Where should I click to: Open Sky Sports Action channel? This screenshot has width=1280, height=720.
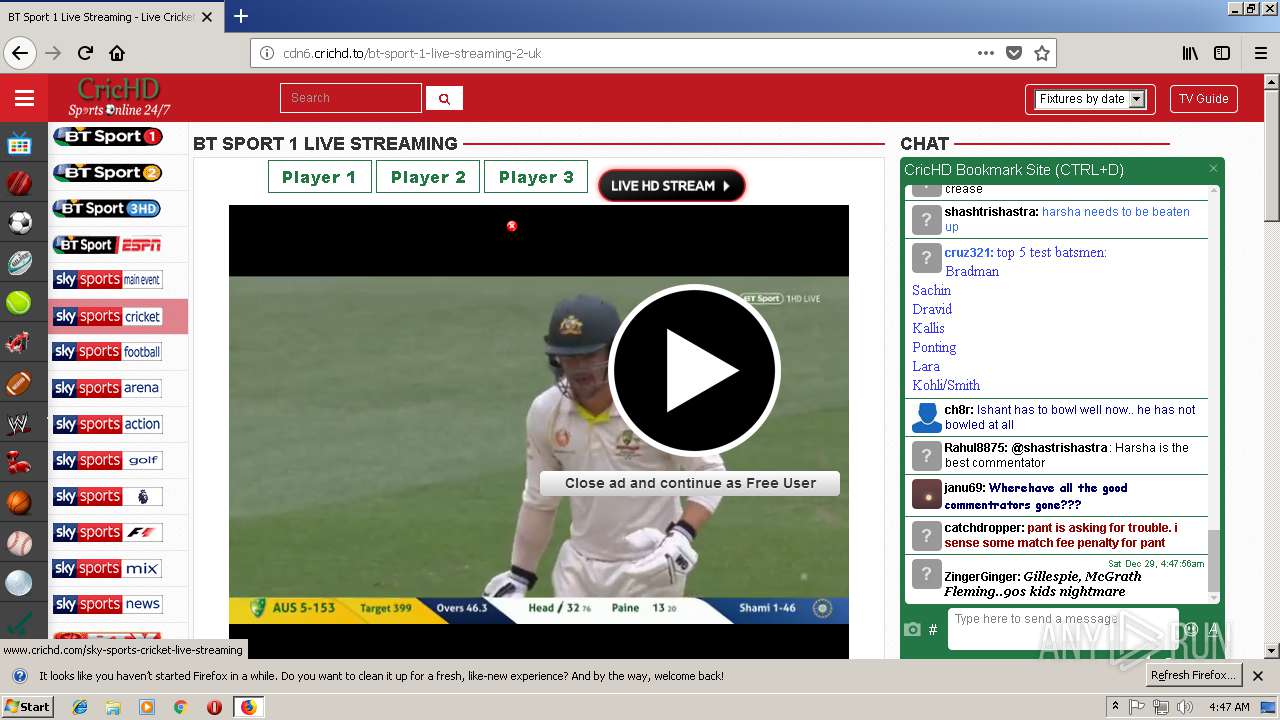pyautogui.click(x=107, y=424)
